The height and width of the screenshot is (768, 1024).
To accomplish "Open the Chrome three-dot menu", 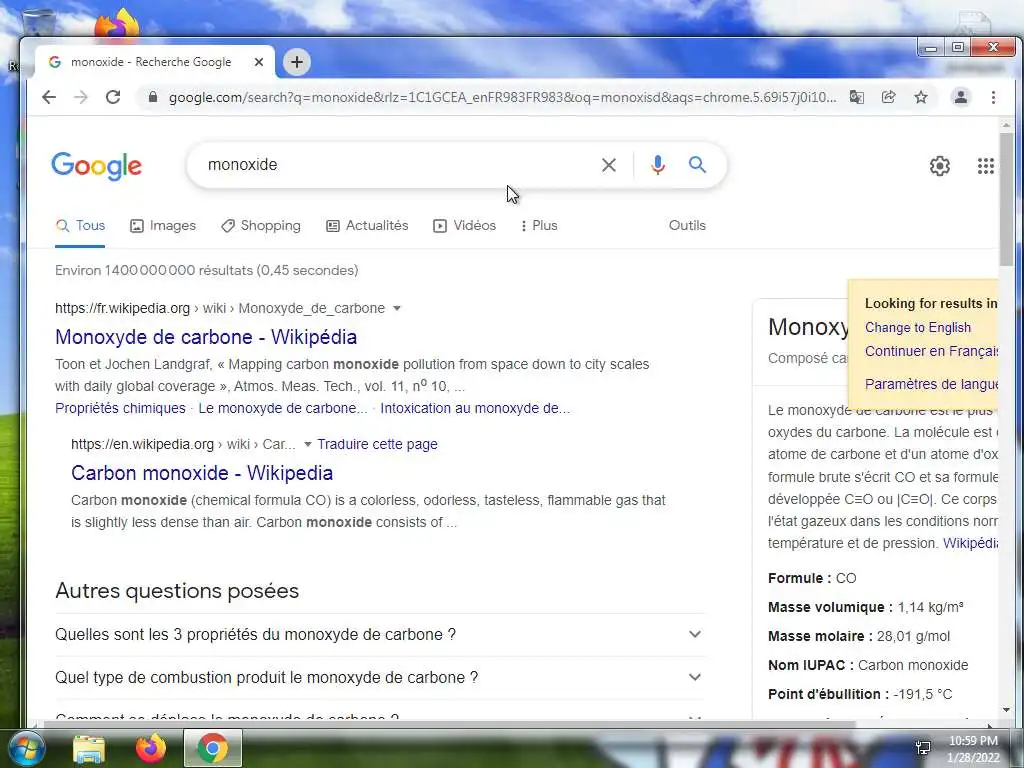I will 993,97.
